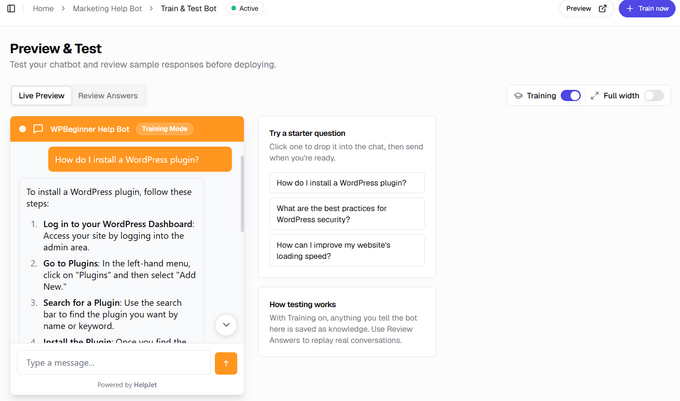
Task: Disable the Training toggle switch
Action: coord(570,96)
